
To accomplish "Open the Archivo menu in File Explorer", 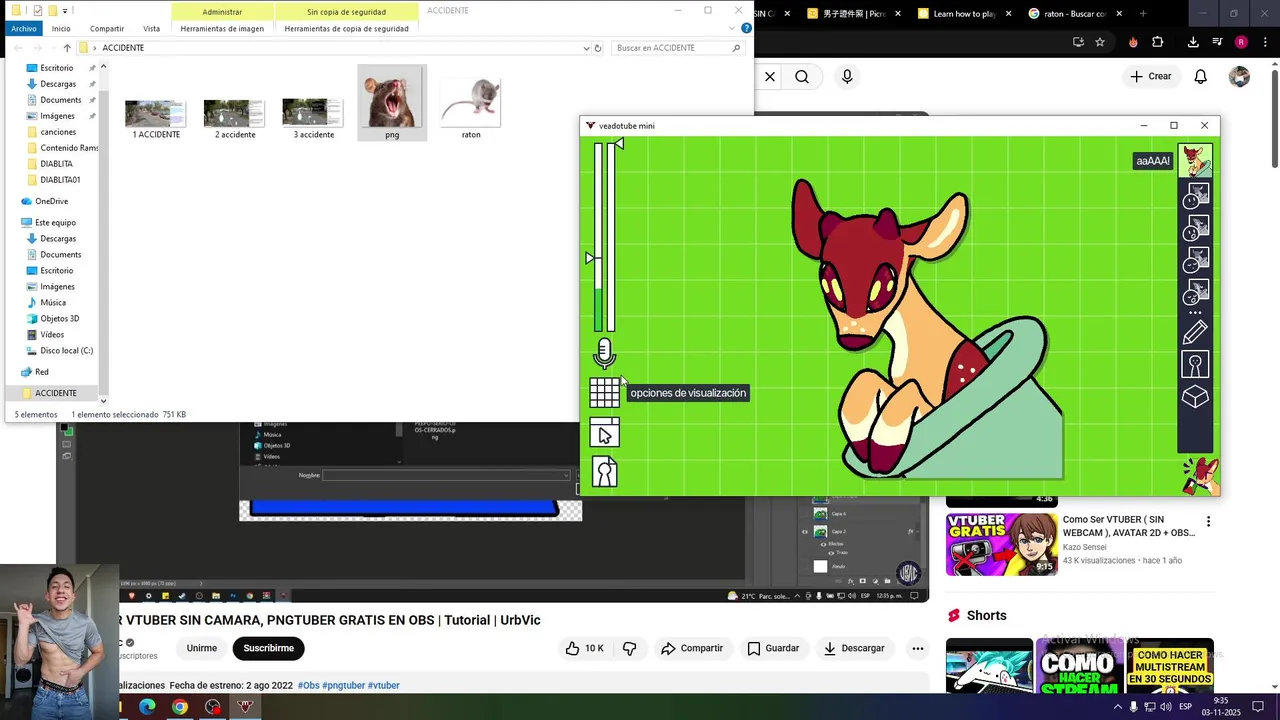I will [24, 29].
